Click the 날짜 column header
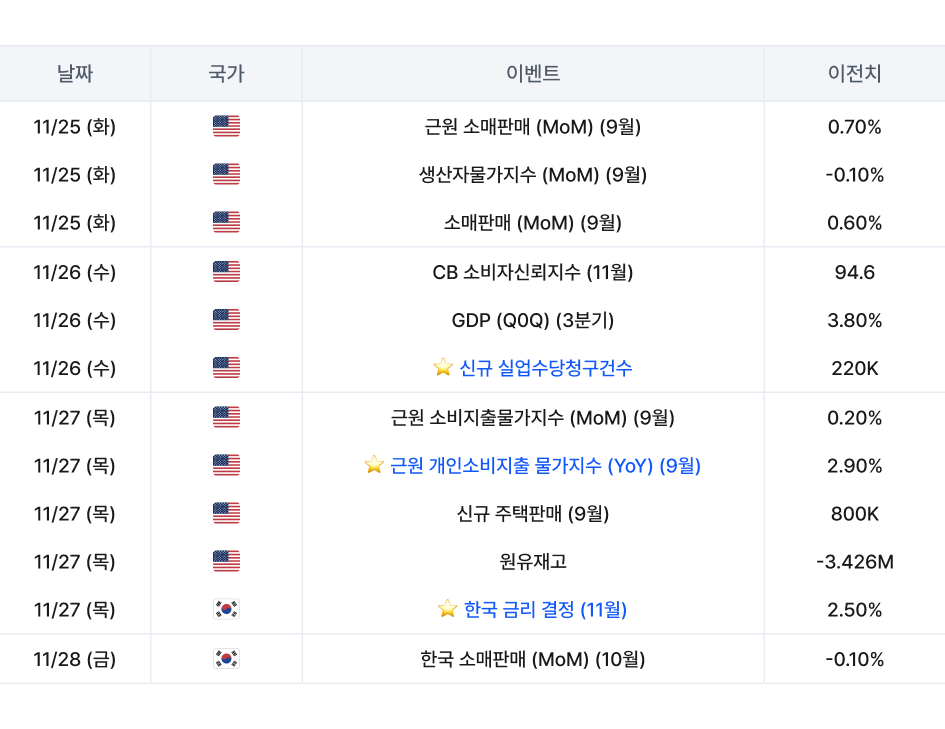945x729 pixels. [x=75, y=74]
